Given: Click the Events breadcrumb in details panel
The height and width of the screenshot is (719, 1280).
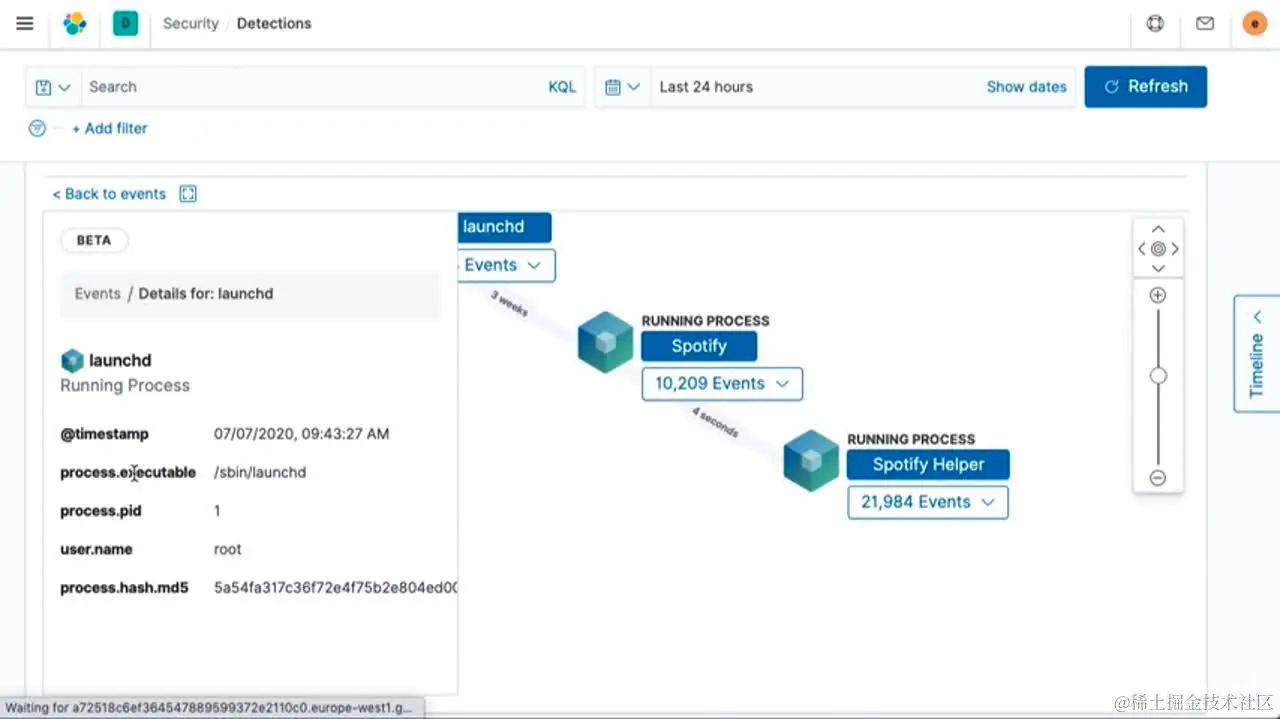Looking at the screenshot, I should [x=98, y=294].
